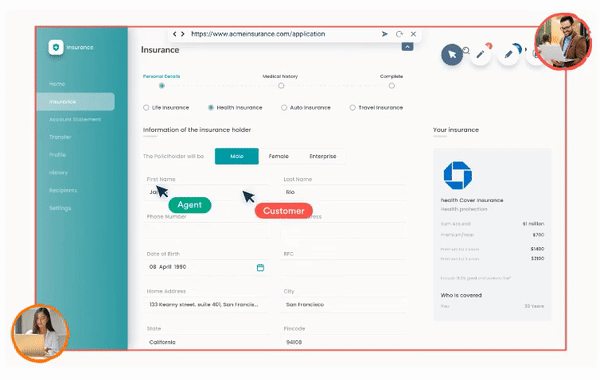Go forward with the right chevron
The height and width of the screenshot is (380, 600).
(x=183, y=34)
